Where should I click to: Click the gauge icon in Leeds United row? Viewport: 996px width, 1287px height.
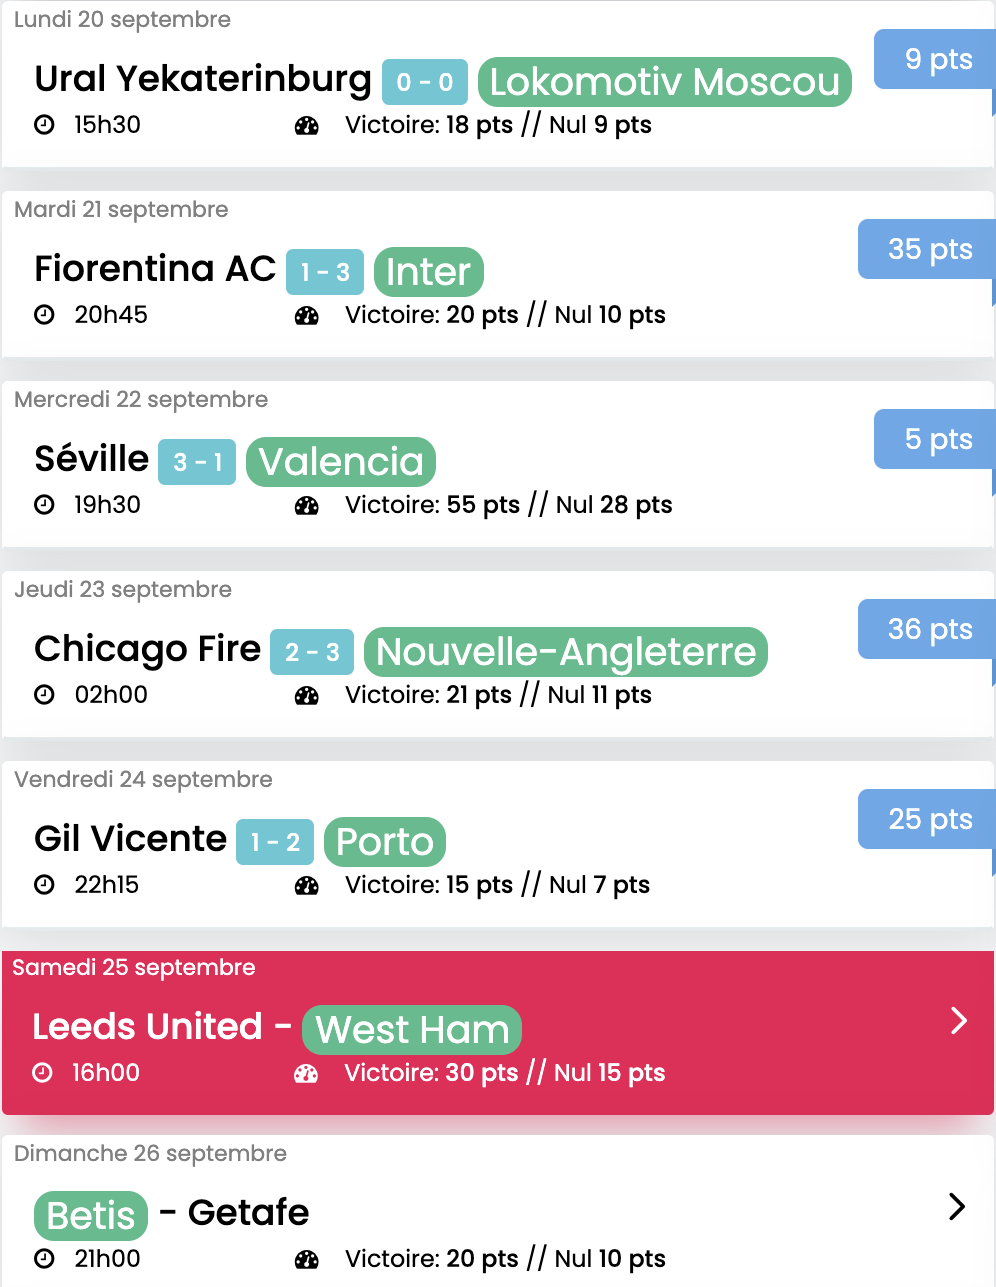click(x=307, y=1074)
